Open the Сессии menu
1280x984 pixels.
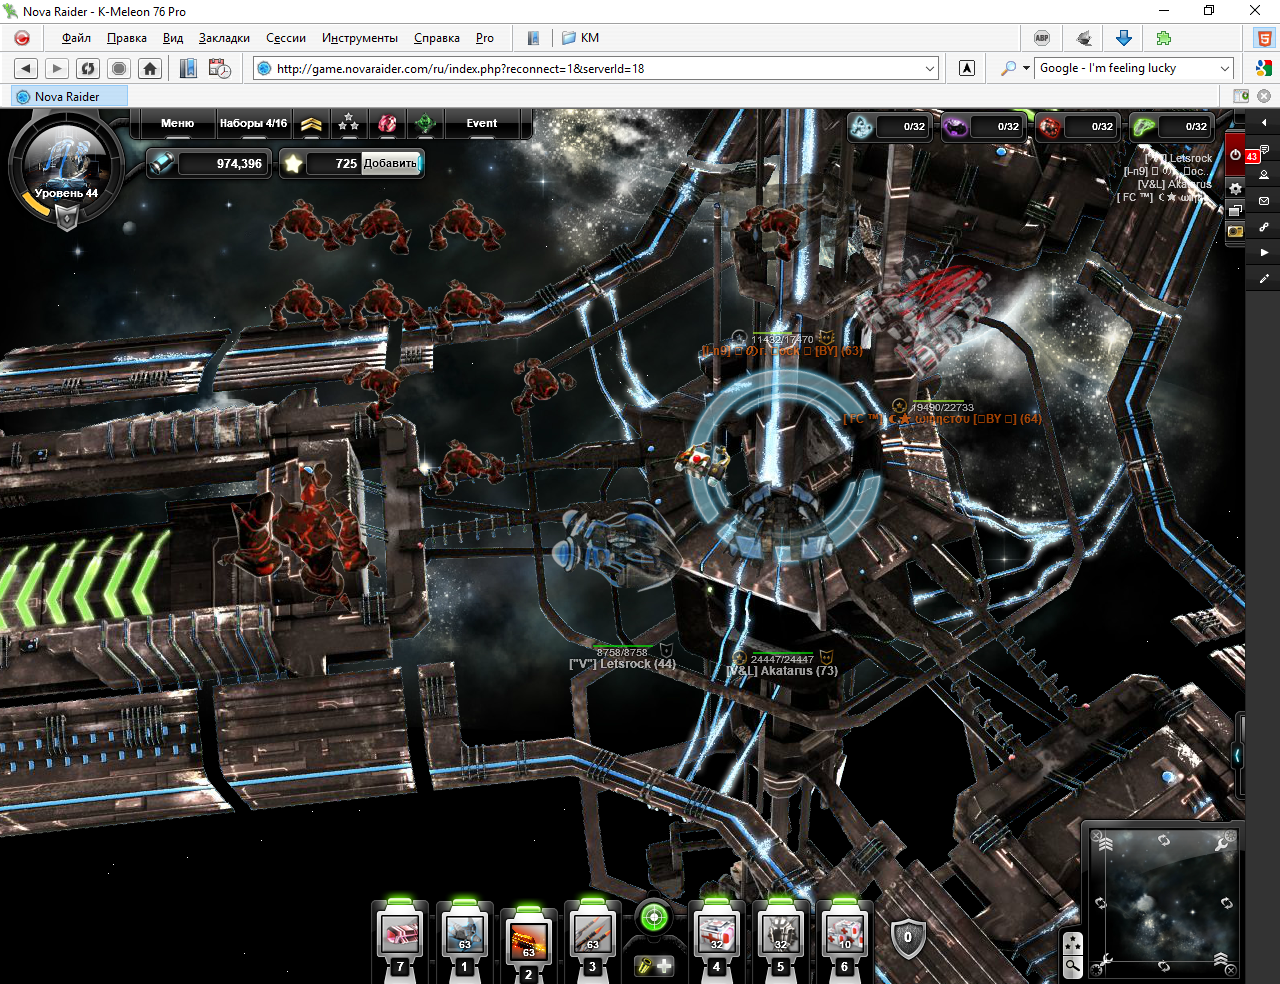(286, 38)
